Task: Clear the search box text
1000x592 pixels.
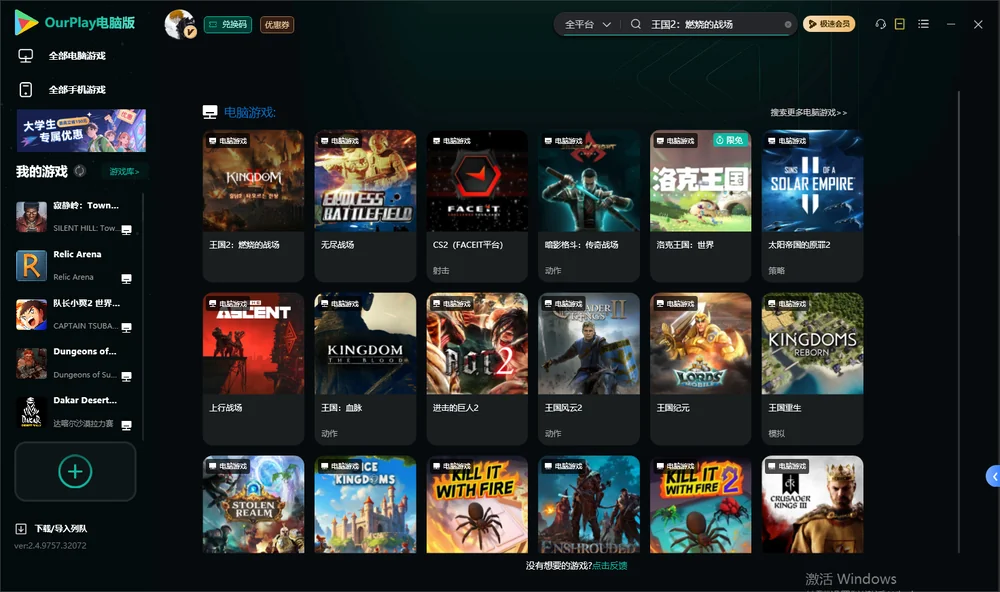Action: (788, 24)
